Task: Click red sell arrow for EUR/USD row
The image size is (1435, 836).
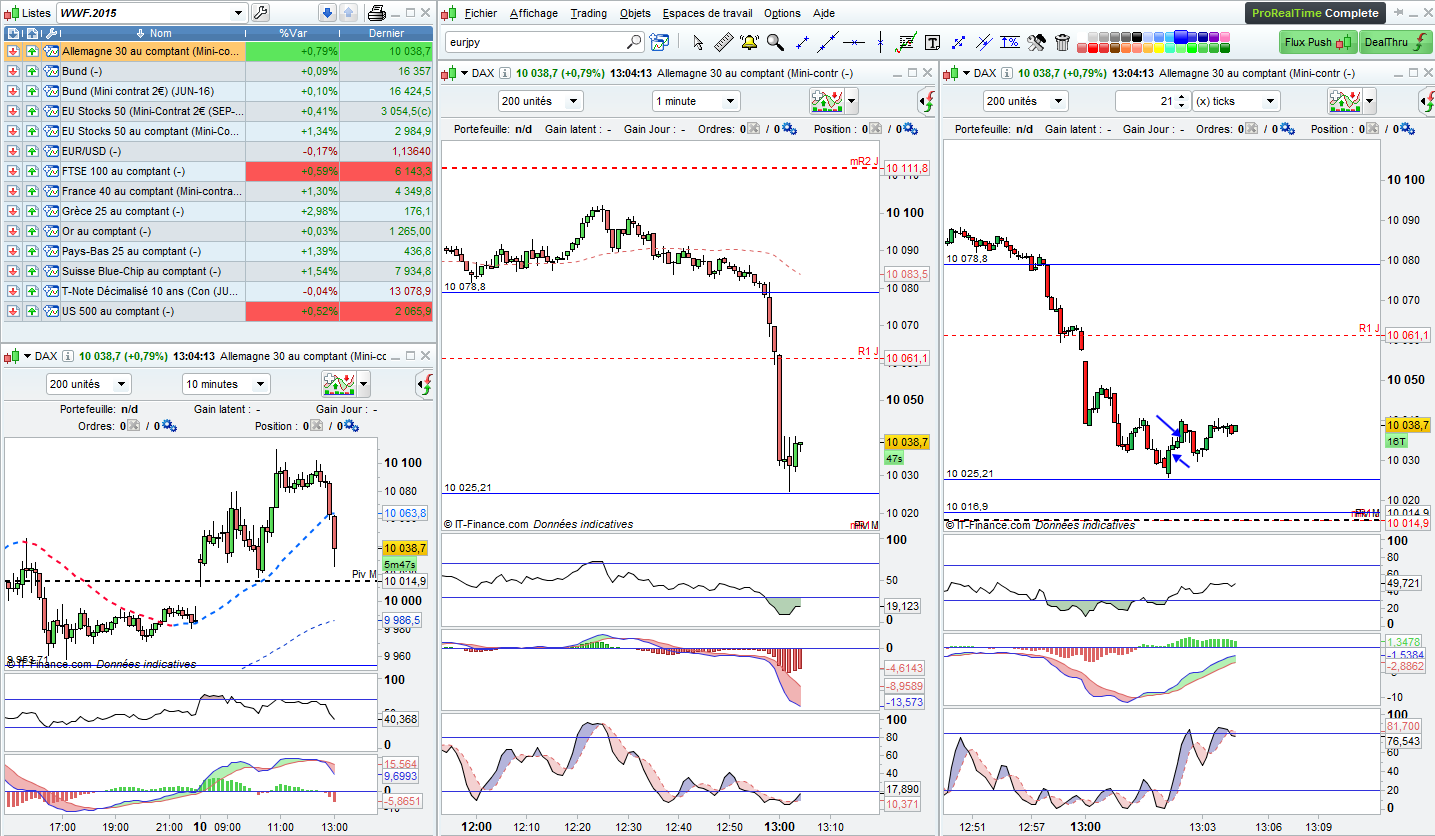Action: pyautogui.click(x=13, y=151)
